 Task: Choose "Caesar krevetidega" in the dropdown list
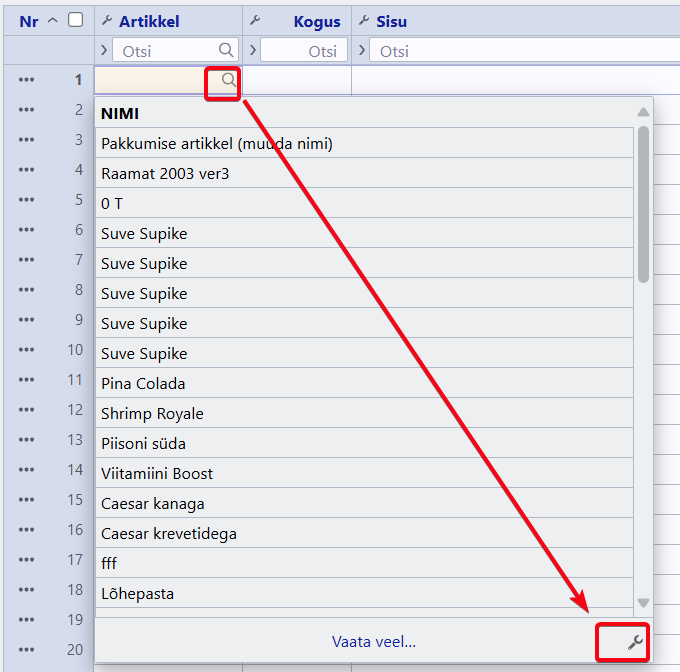pyautogui.click(x=169, y=534)
